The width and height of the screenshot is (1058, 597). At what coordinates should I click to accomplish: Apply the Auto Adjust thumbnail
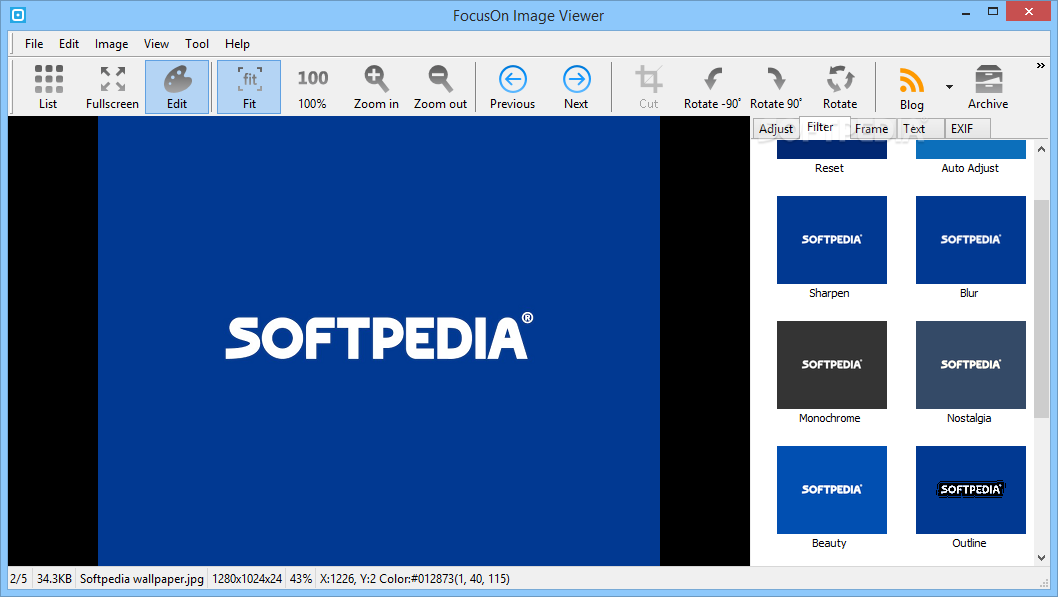(970, 150)
